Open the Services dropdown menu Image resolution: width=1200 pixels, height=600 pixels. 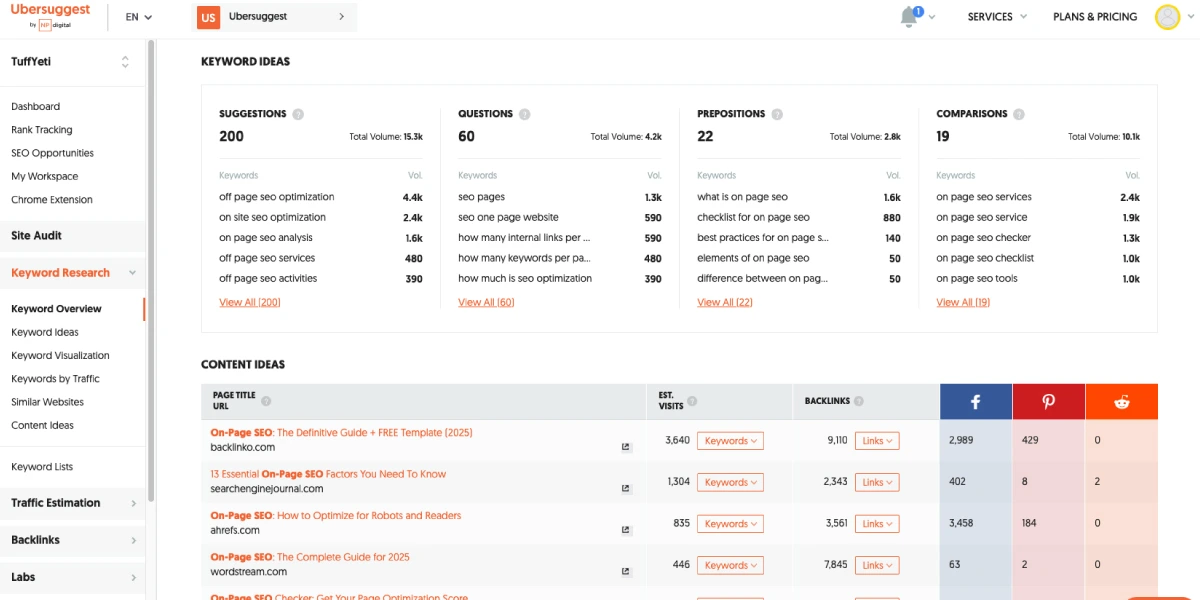click(x=997, y=17)
